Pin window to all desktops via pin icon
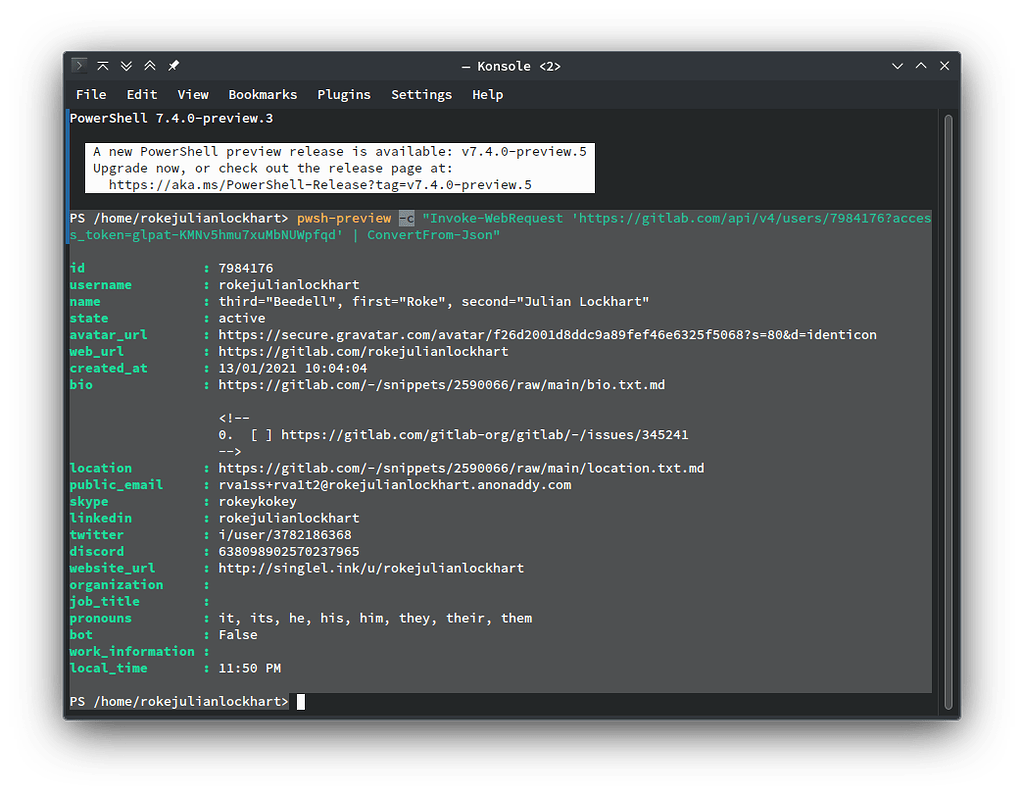Image resolution: width=1024 pixels, height=794 pixels. pos(172,65)
